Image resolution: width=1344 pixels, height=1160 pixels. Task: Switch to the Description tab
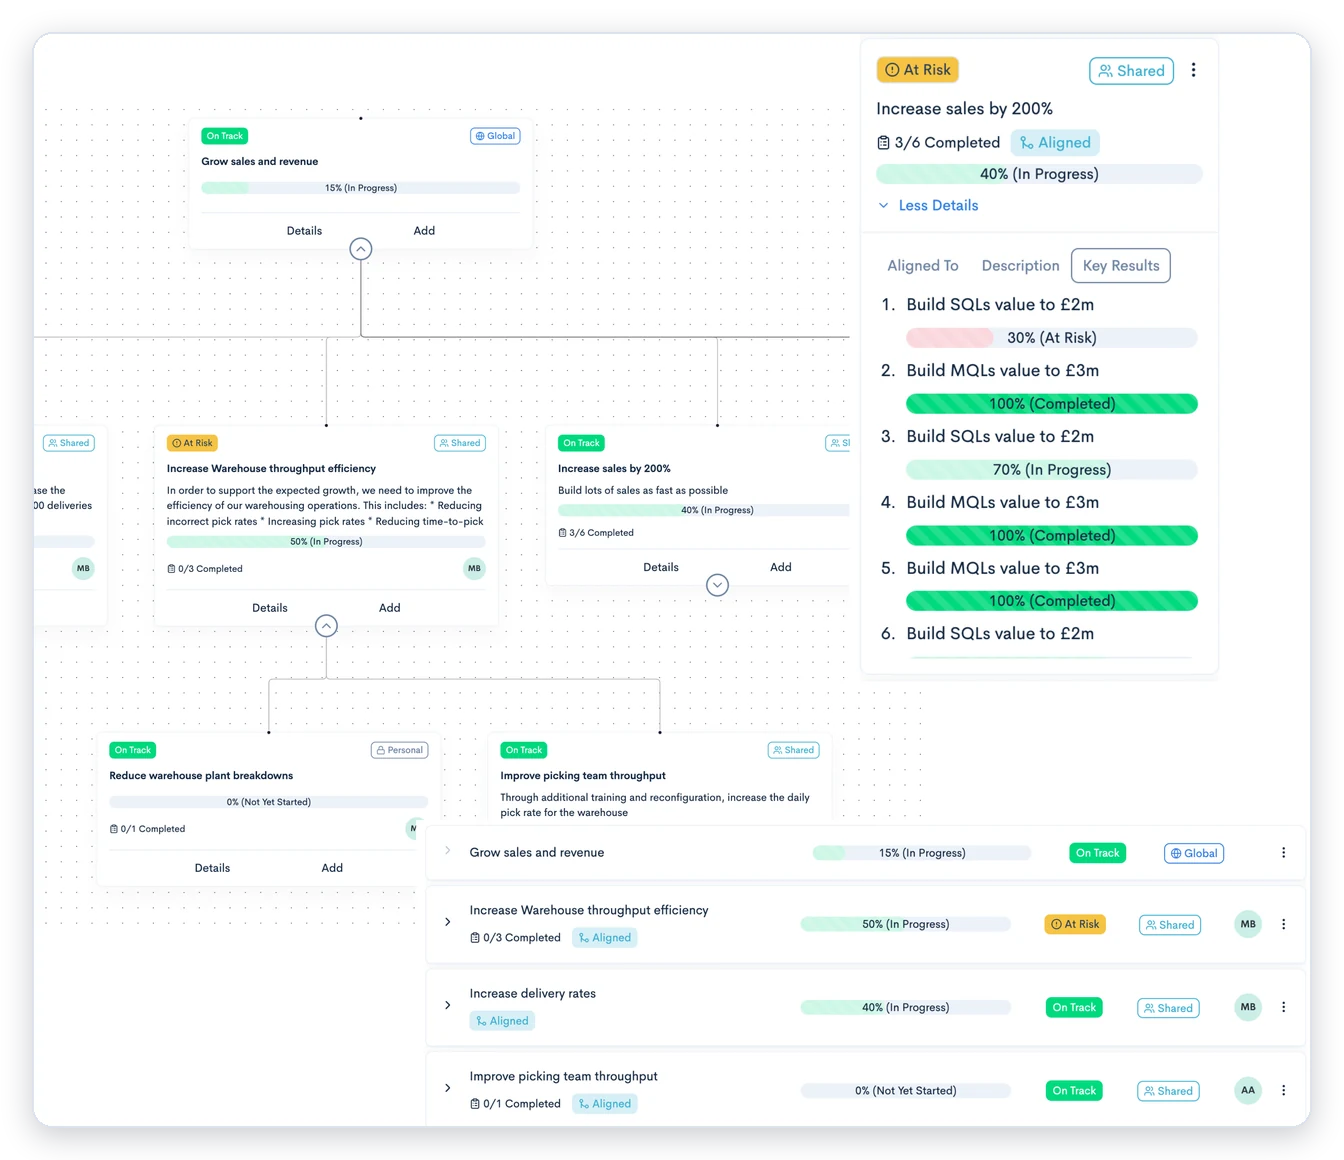pos(1020,266)
